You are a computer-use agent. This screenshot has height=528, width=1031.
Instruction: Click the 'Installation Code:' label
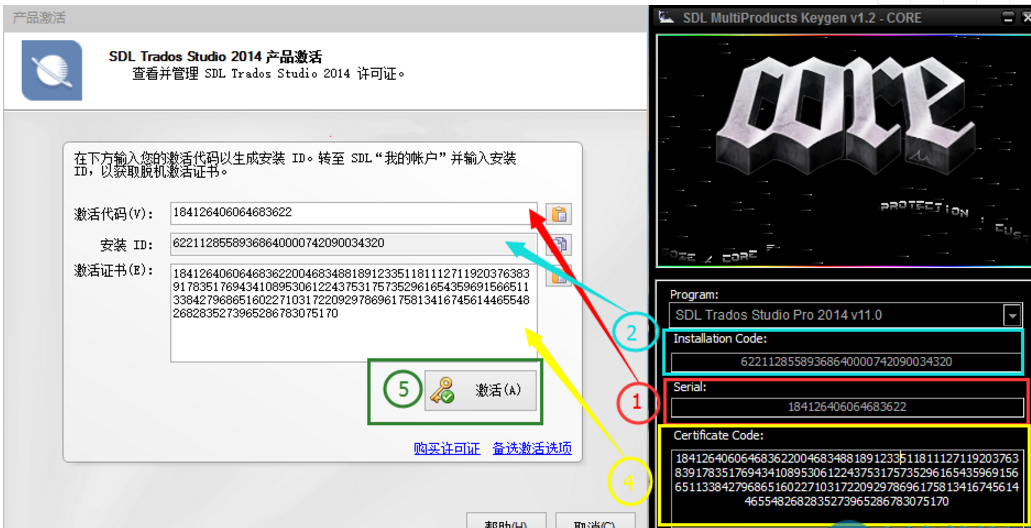[x=720, y=339]
